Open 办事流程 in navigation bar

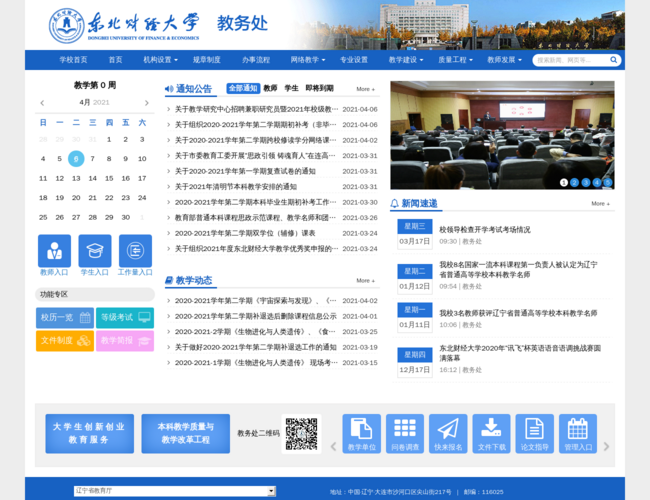256,60
